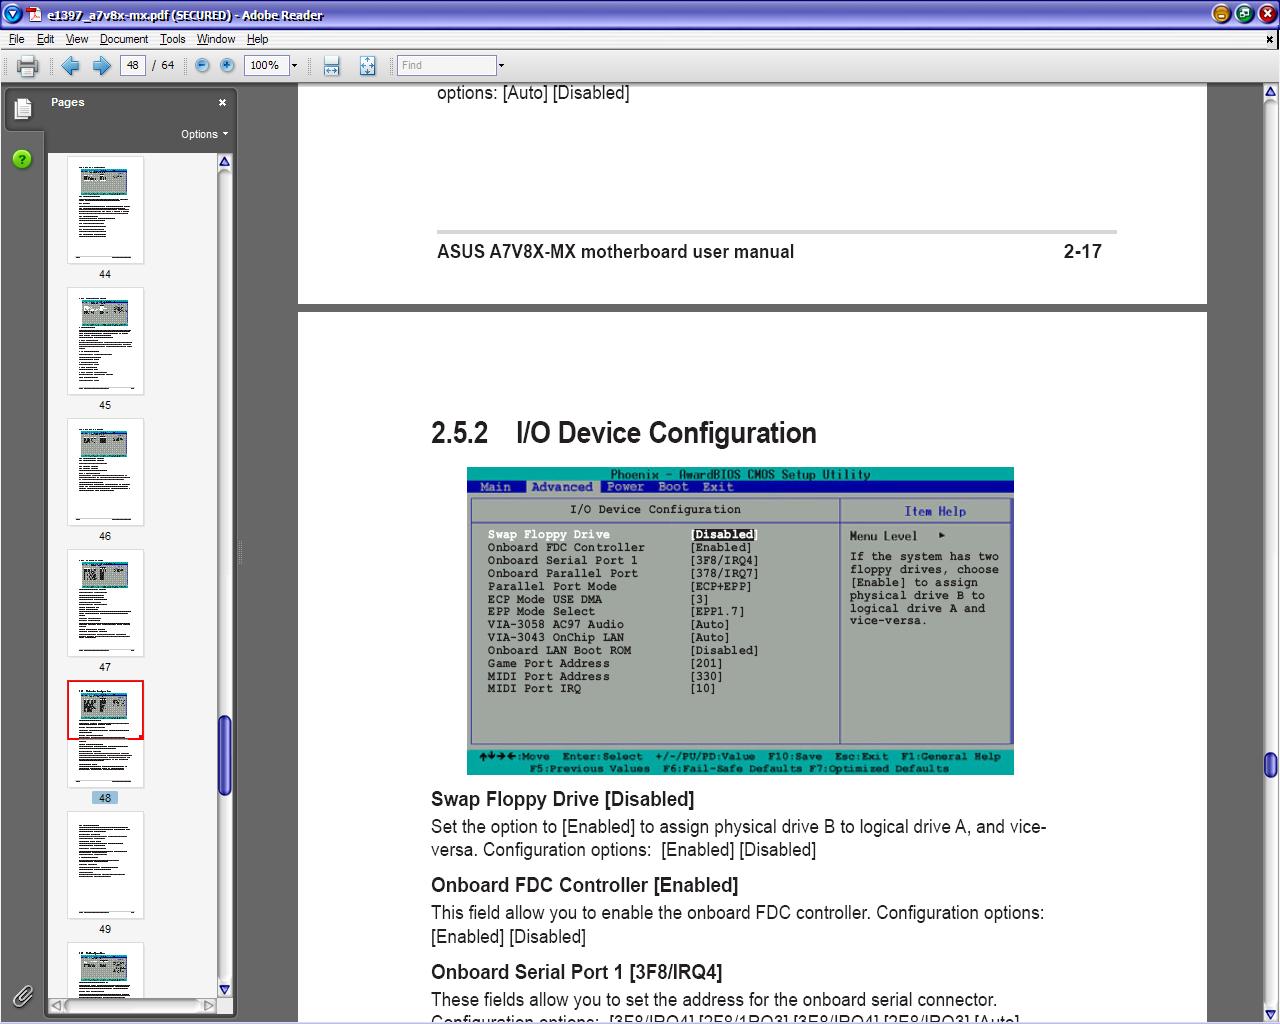Image resolution: width=1280 pixels, height=1024 pixels.
Task: Open the zoom percentage dropdown arrow
Action: click(x=294, y=66)
